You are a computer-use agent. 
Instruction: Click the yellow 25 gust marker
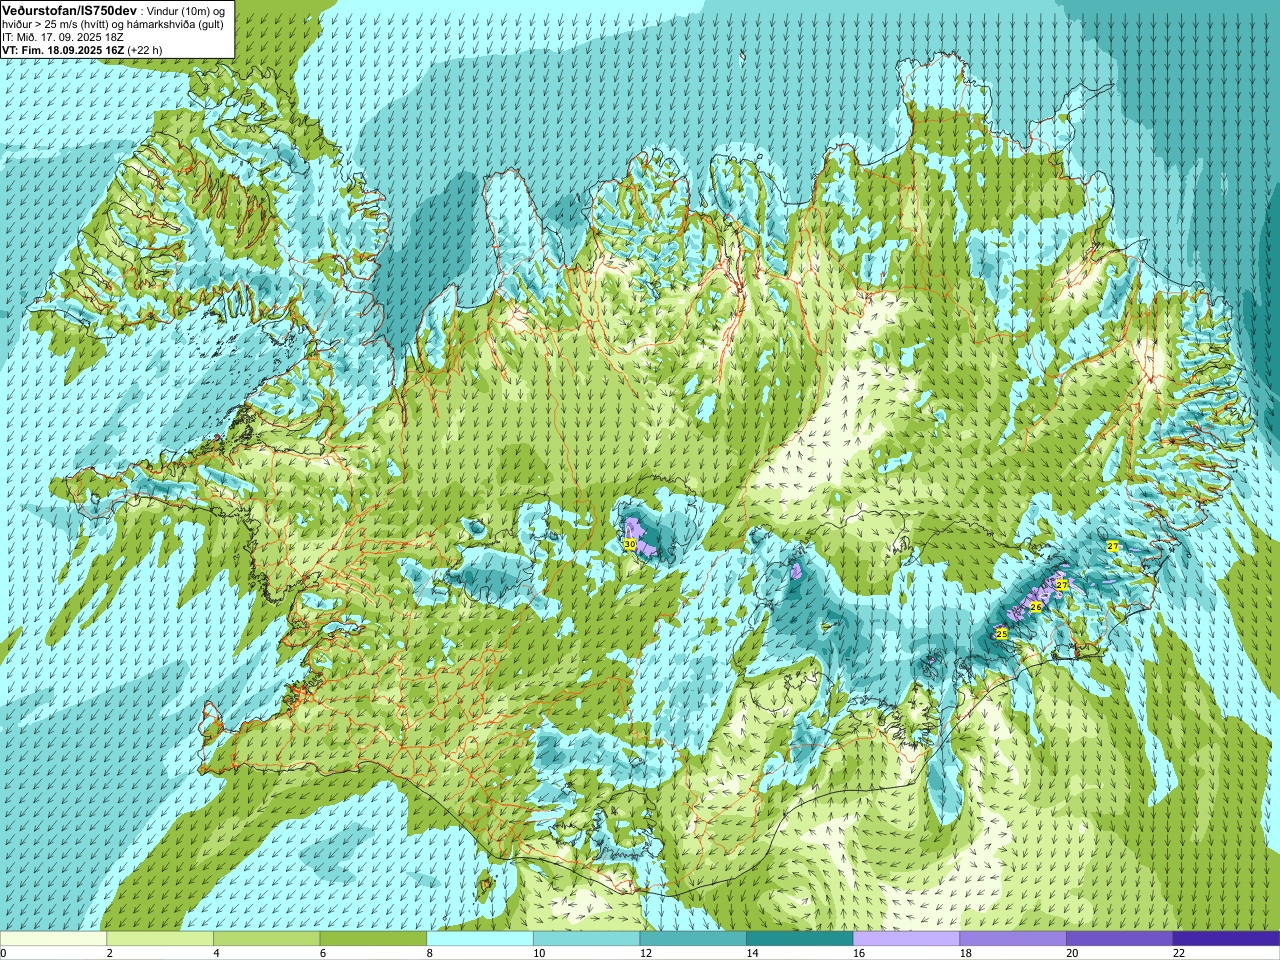coord(1002,633)
